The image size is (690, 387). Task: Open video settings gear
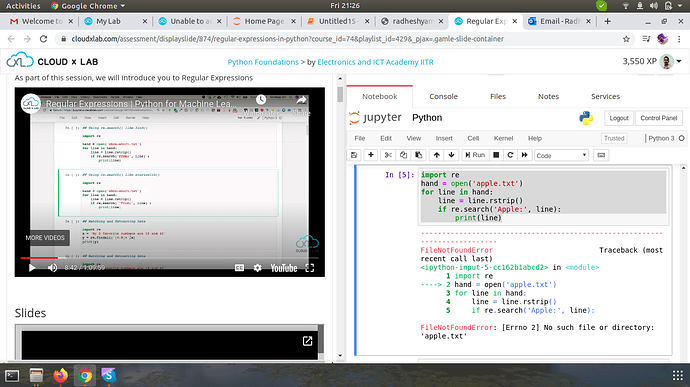point(257,268)
